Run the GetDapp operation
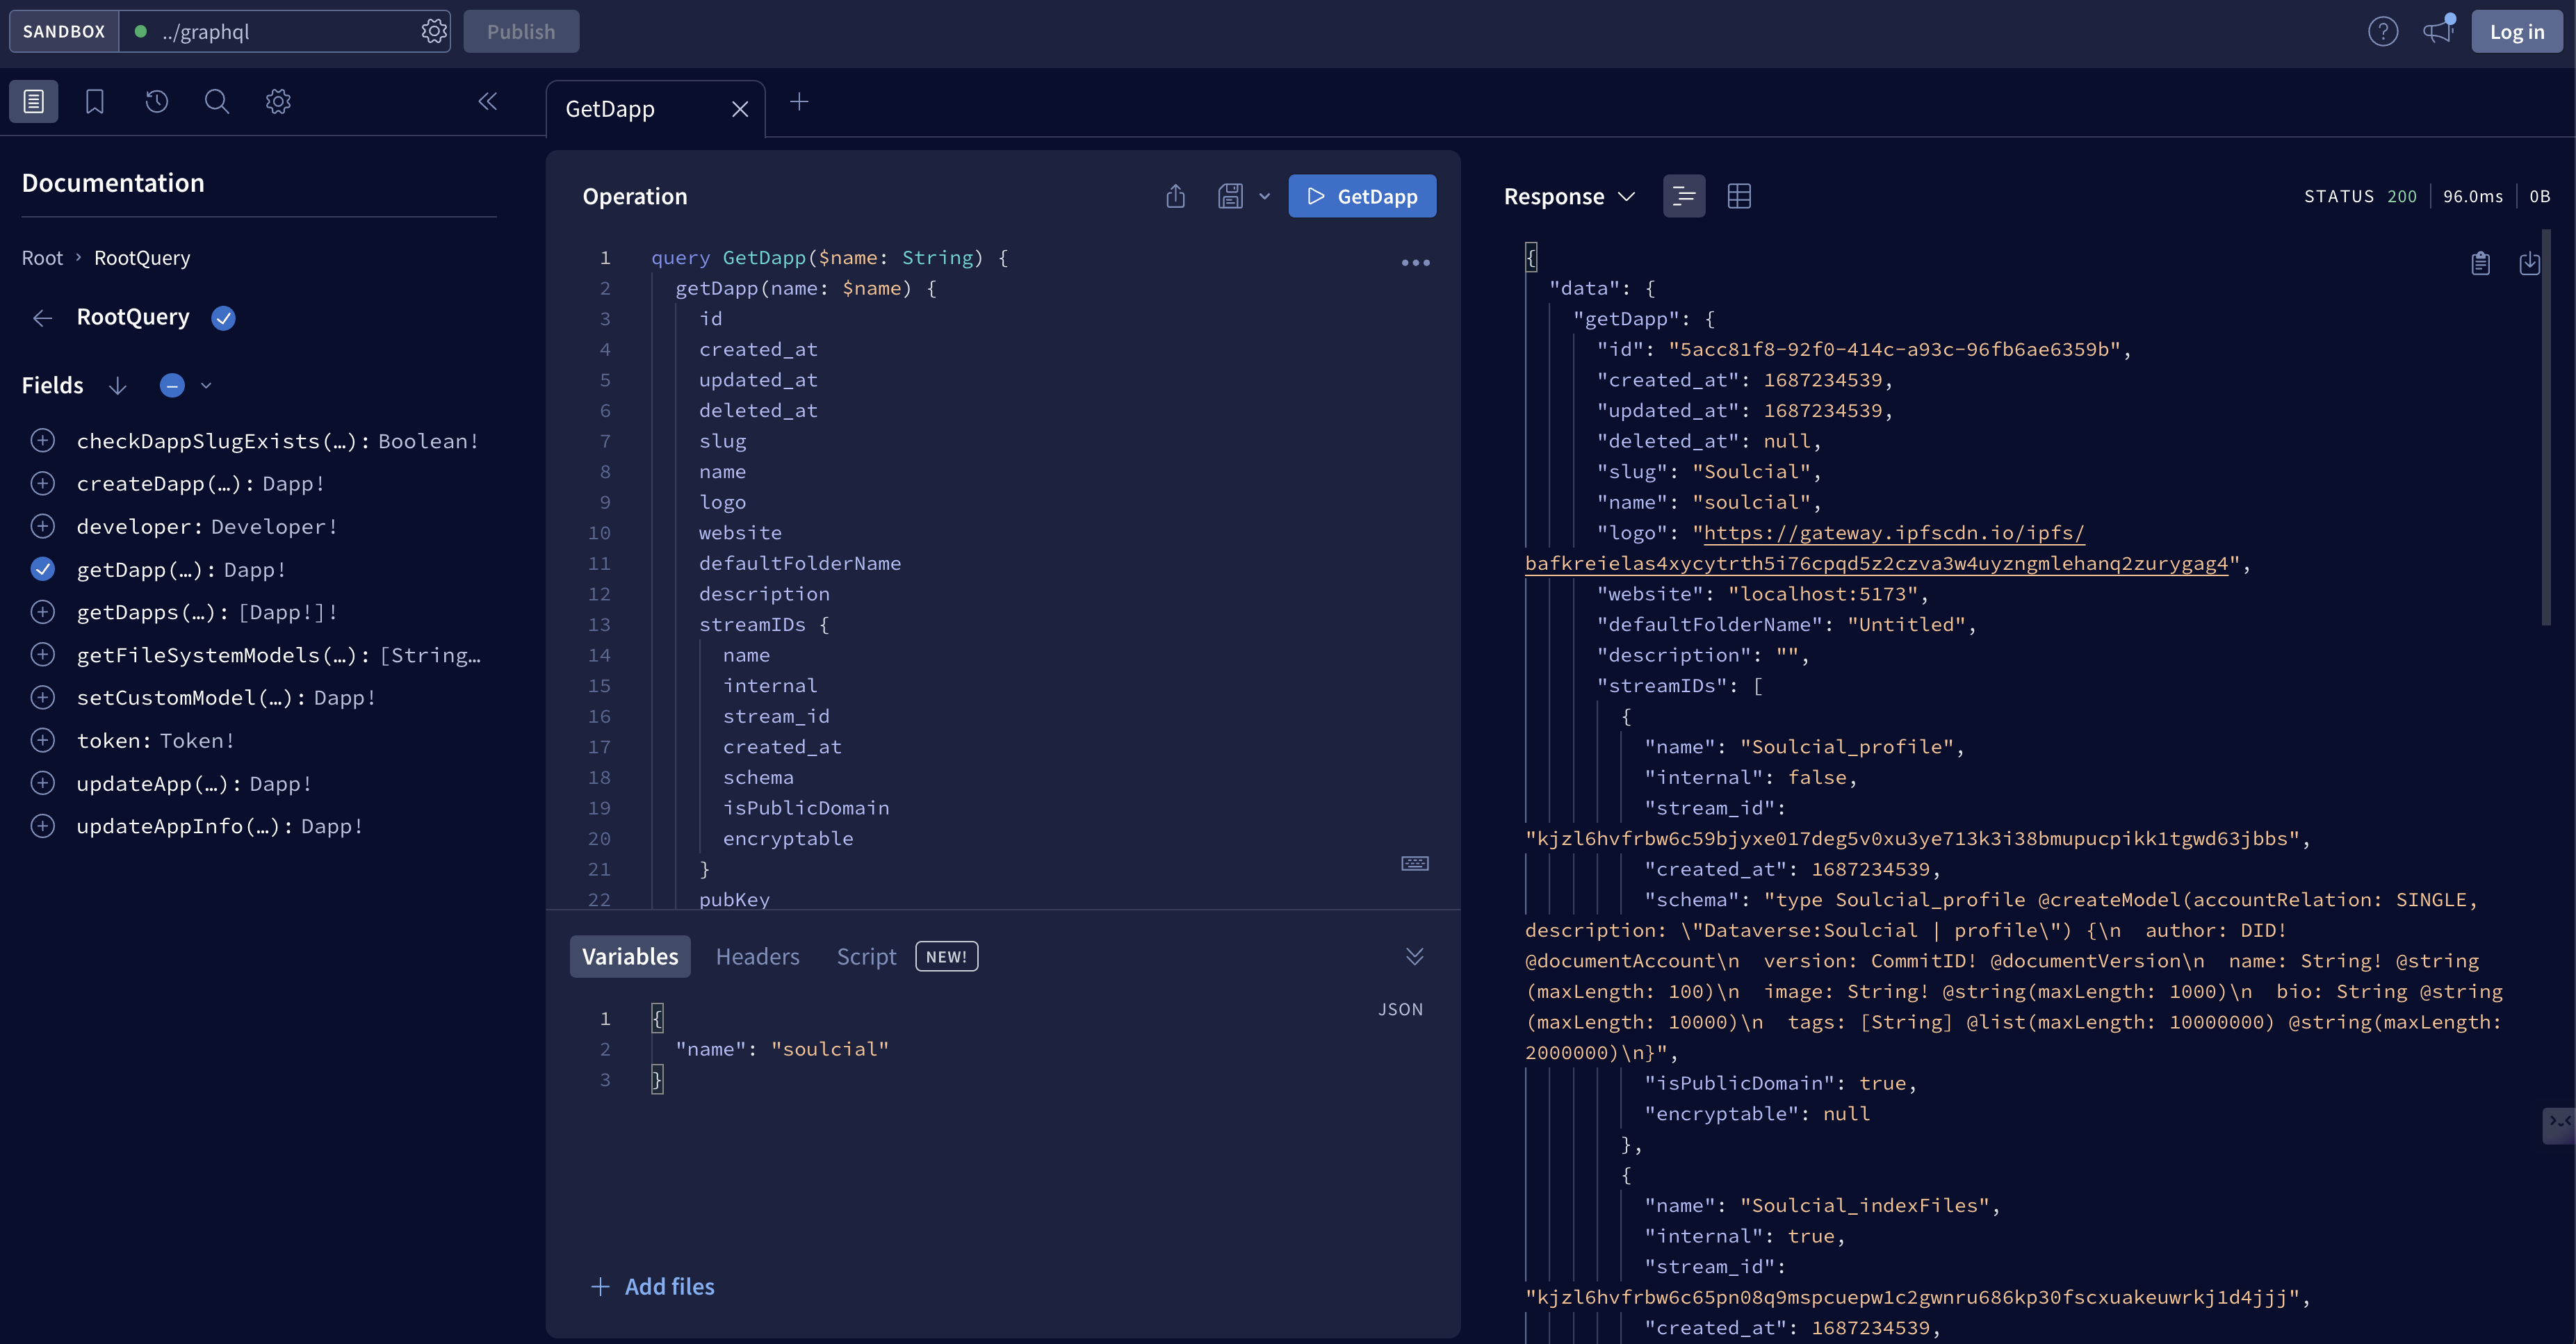Viewport: 2576px width, 1344px height. 1362,196
